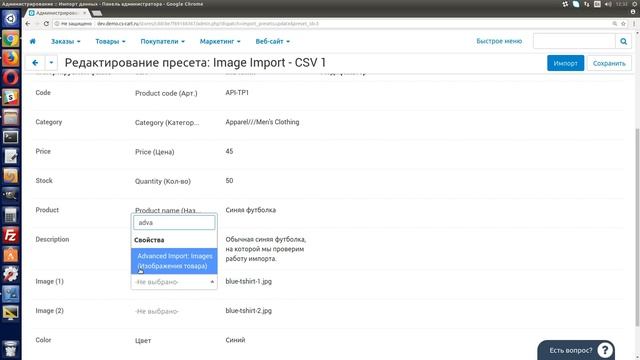Open the Quantity (Кол-во) field selector
Image resolution: width=640 pixels, height=360 pixels.
[162, 181]
